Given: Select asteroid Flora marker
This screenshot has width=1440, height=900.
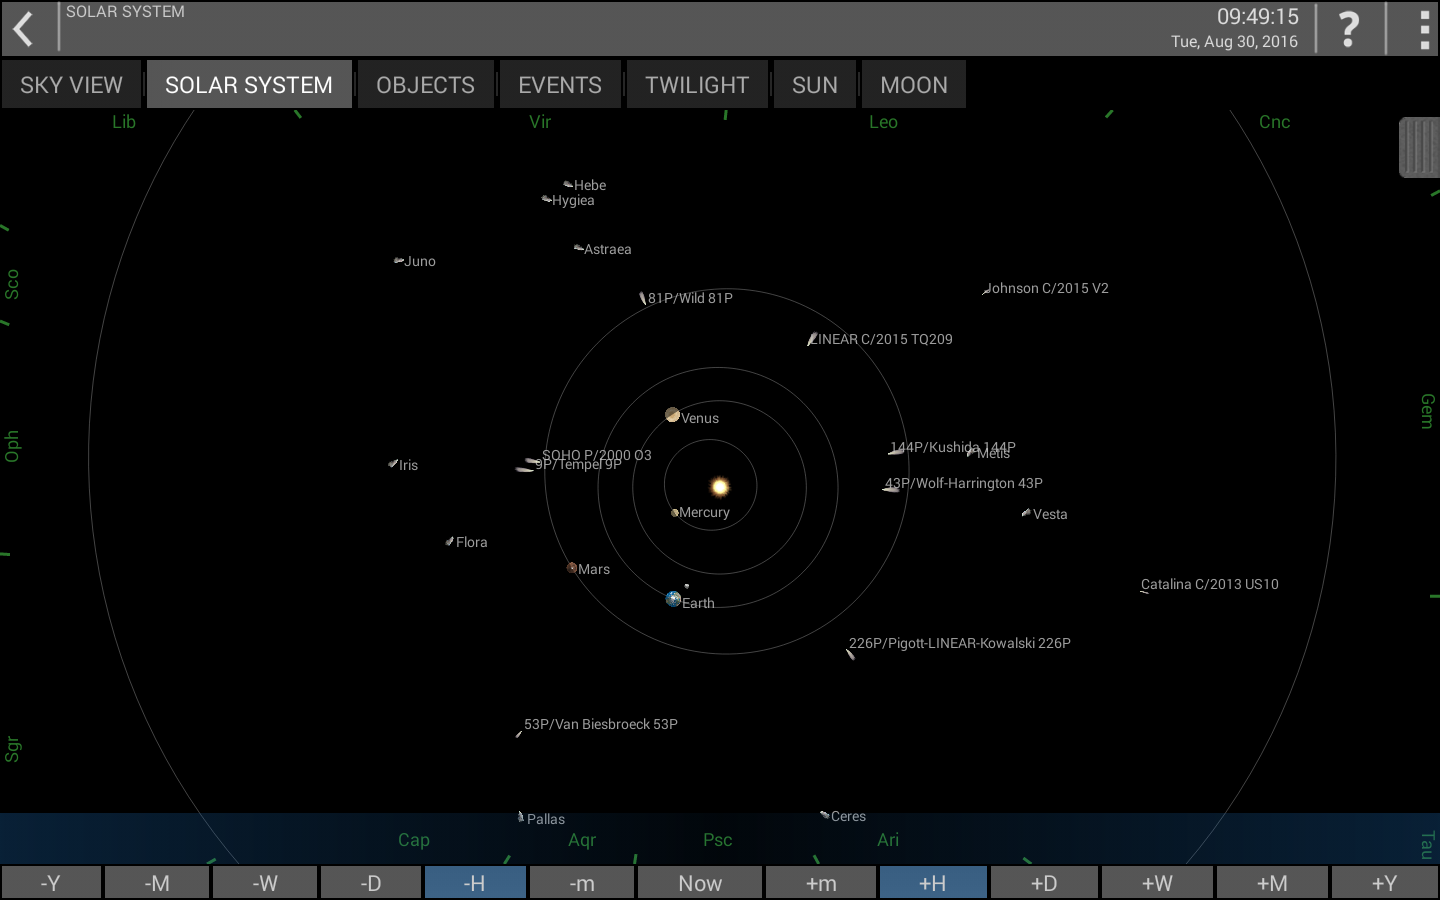Looking at the screenshot, I should (450, 541).
